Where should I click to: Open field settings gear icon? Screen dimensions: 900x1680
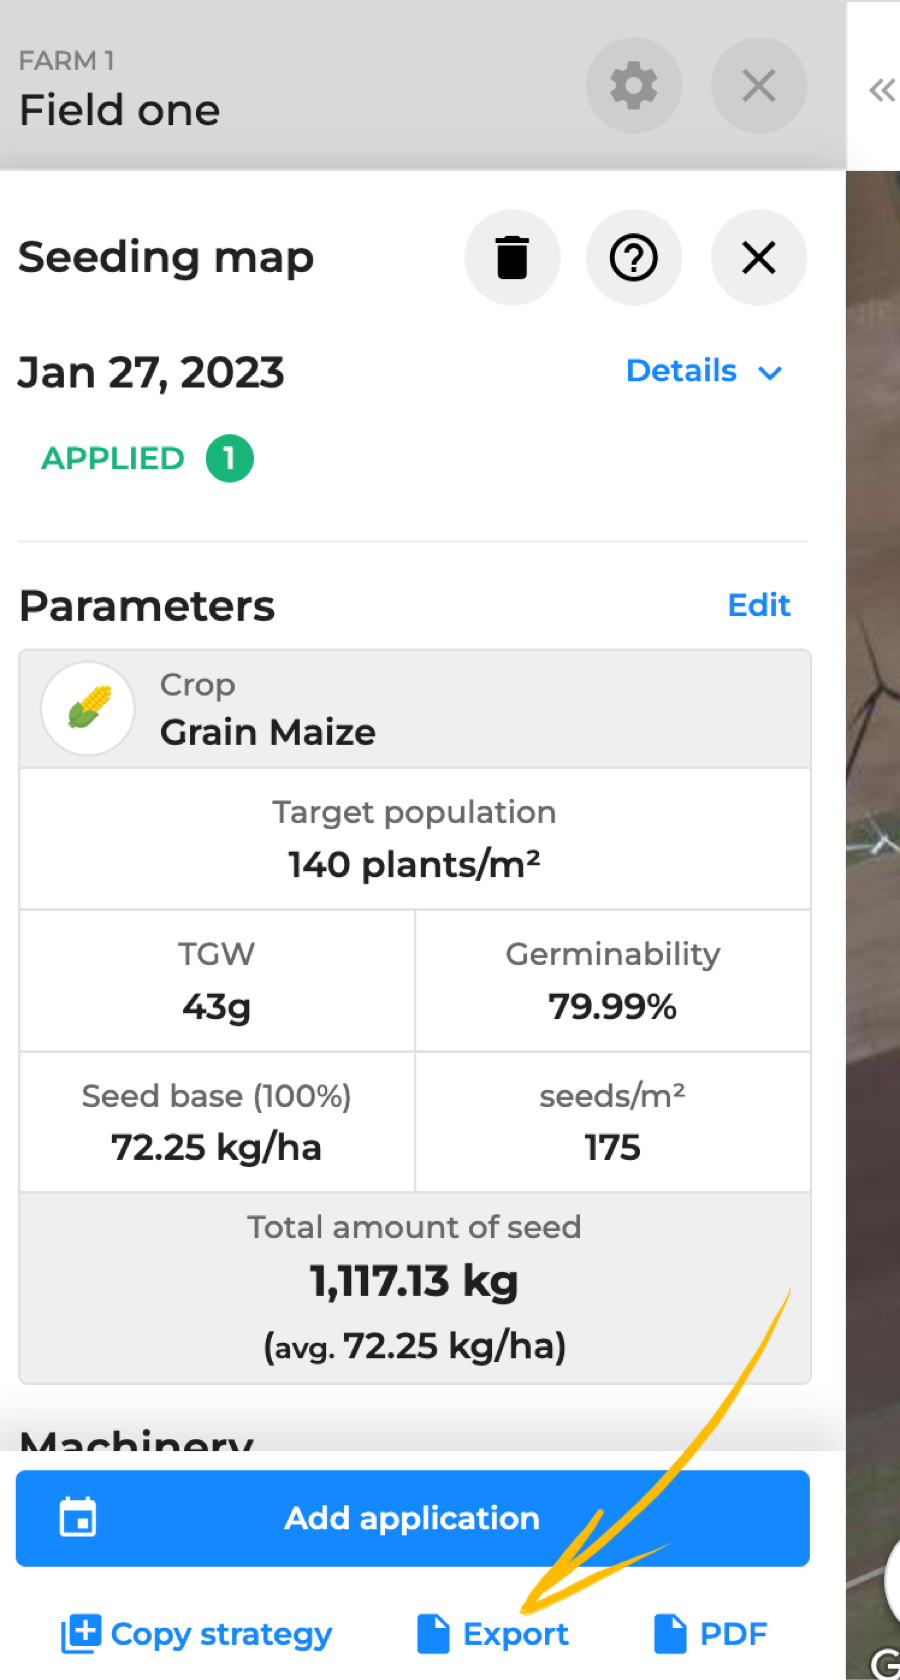[633, 86]
